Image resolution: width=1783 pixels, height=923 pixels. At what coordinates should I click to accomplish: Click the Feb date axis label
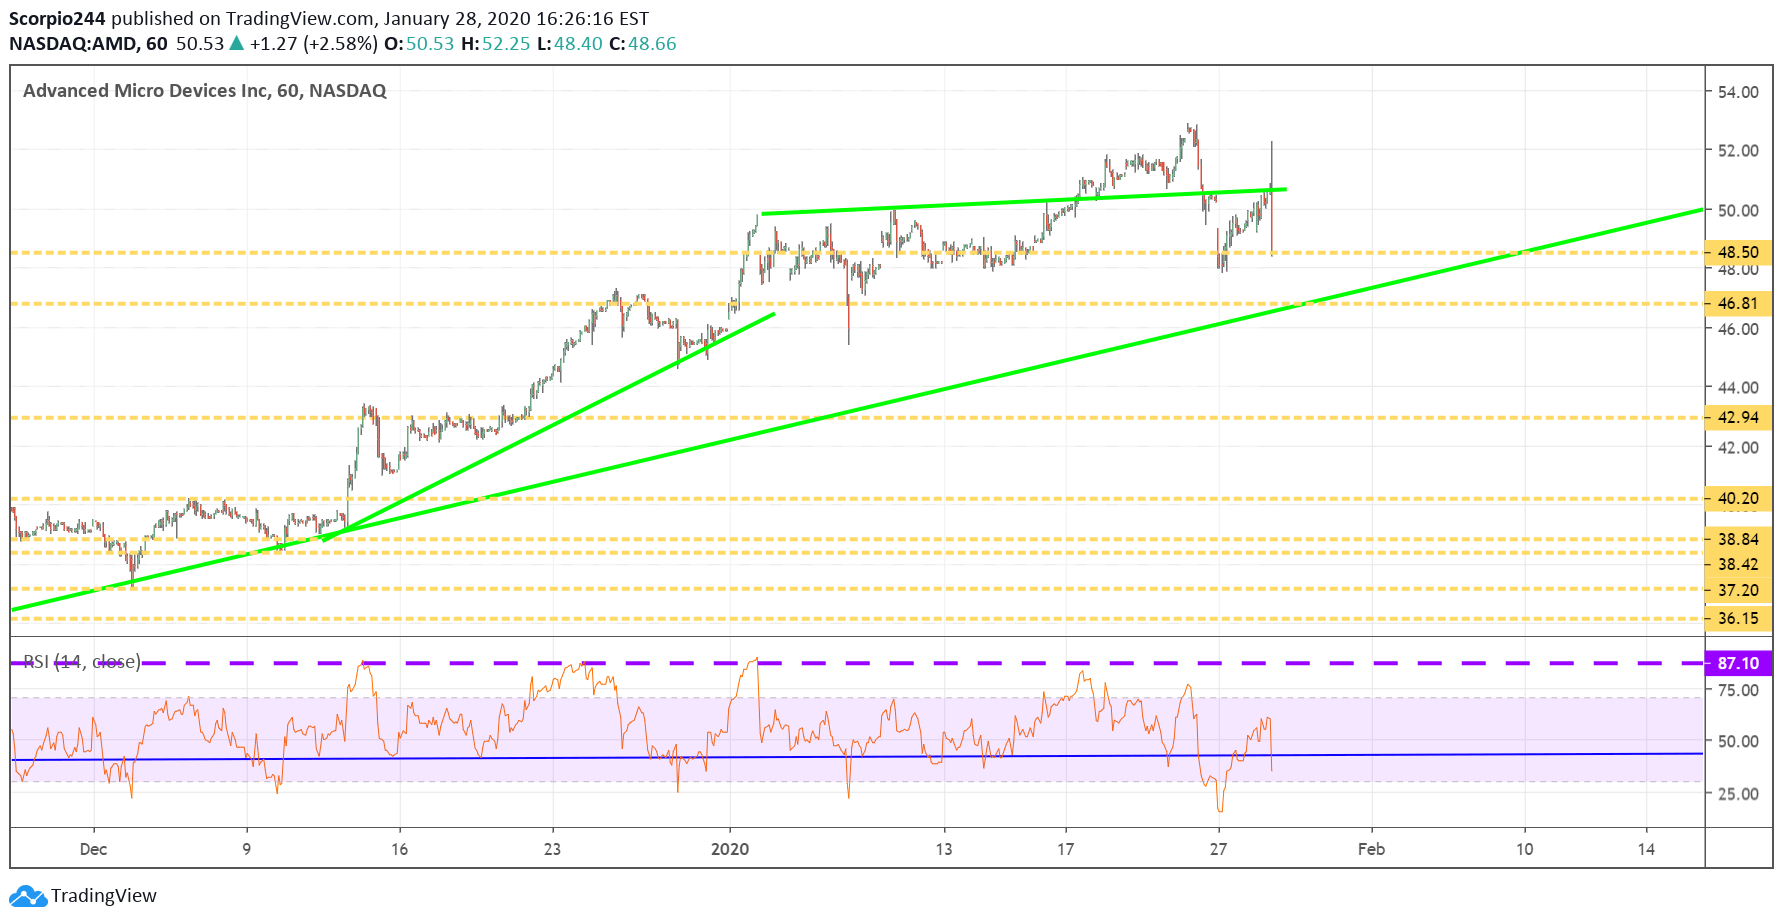[1371, 849]
